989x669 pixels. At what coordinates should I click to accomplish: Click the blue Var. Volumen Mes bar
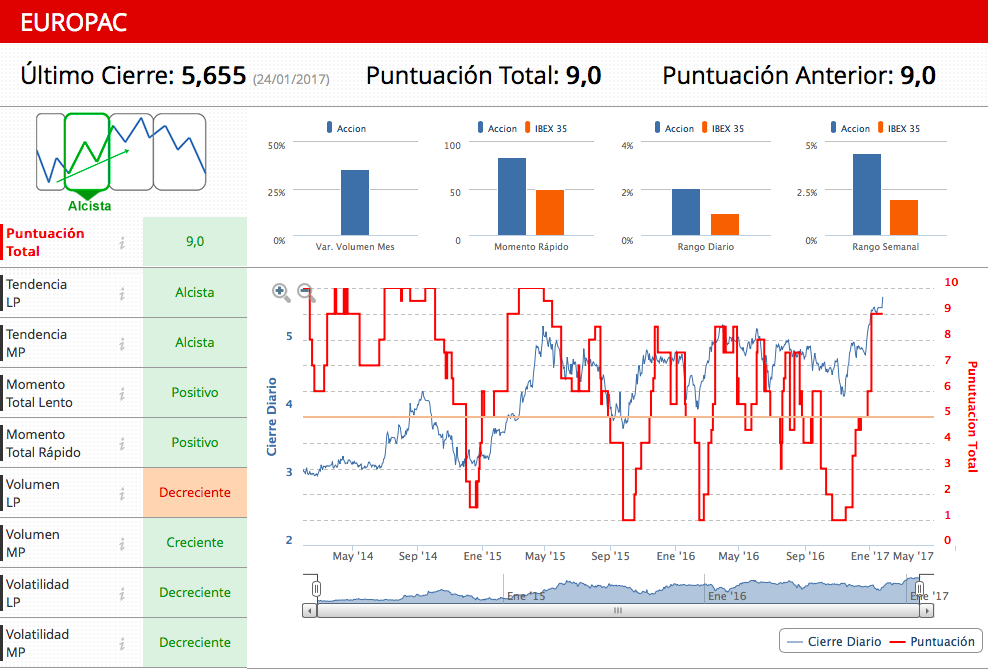pos(354,202)
